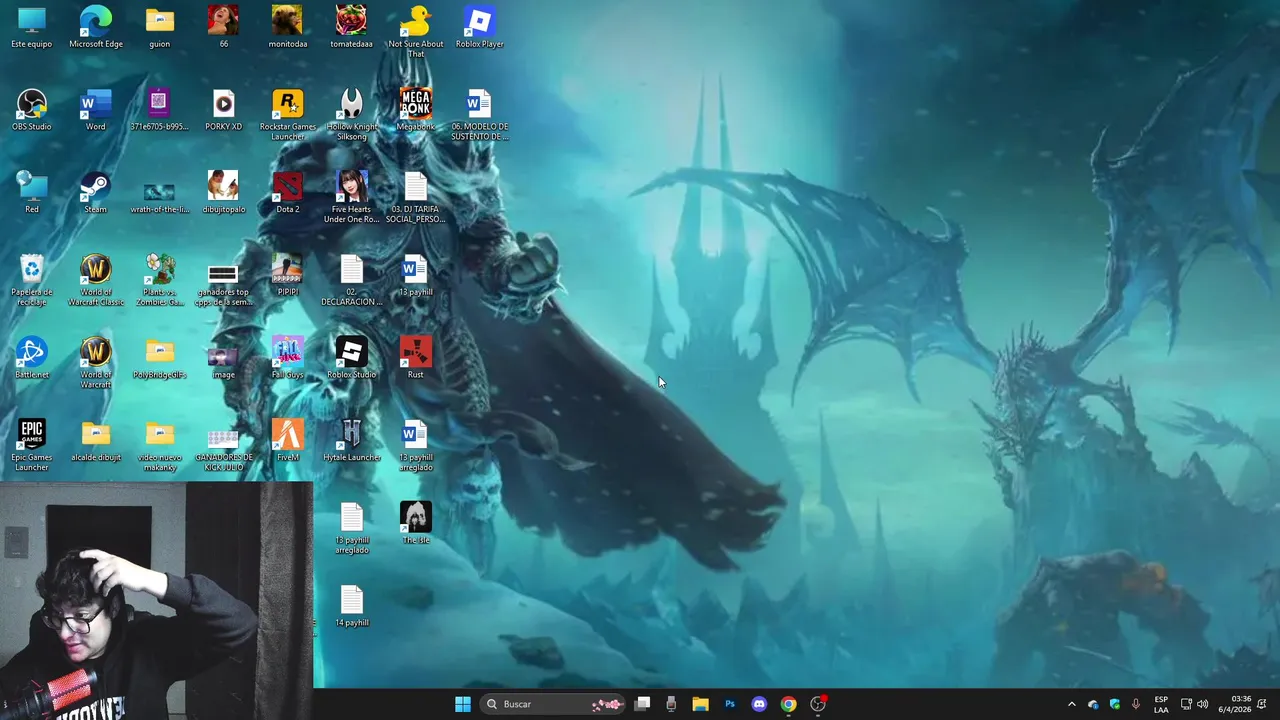Screen dimensions: 1280x720
Task: Open Task View on the taskbar
Action: 643,704
